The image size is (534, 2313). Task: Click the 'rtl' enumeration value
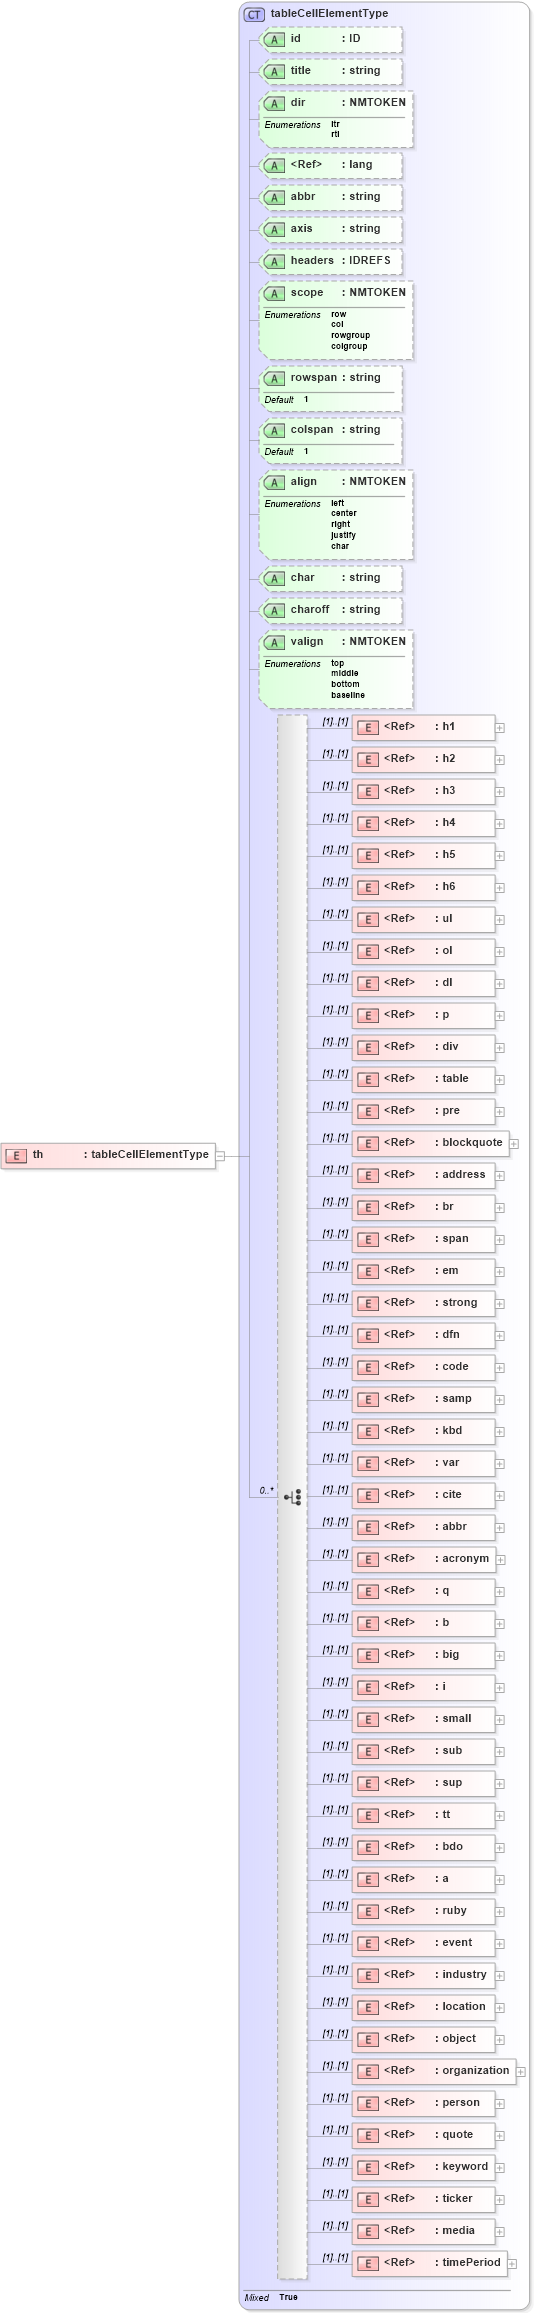click(335, 135)
